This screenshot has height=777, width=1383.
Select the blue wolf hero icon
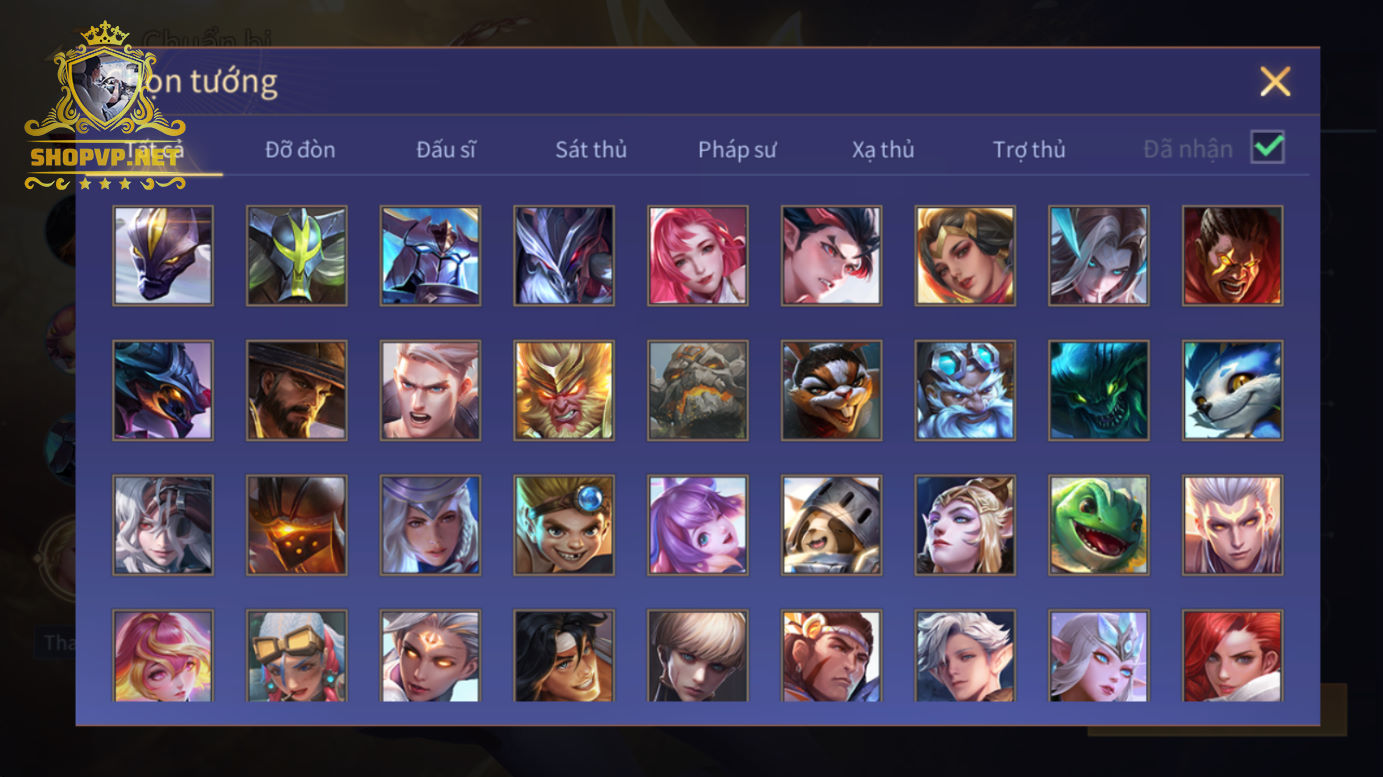click(x=1233, y=391)
